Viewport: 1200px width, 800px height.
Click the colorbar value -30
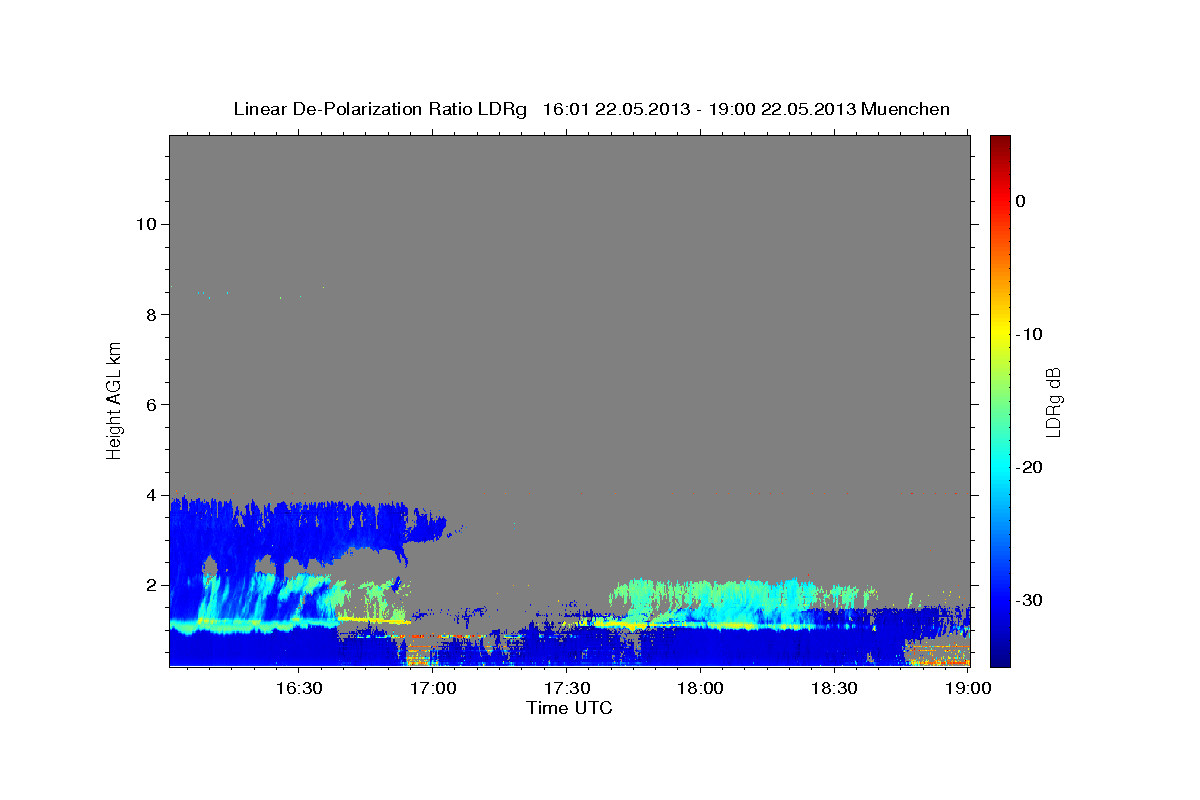coord(1029,600)
